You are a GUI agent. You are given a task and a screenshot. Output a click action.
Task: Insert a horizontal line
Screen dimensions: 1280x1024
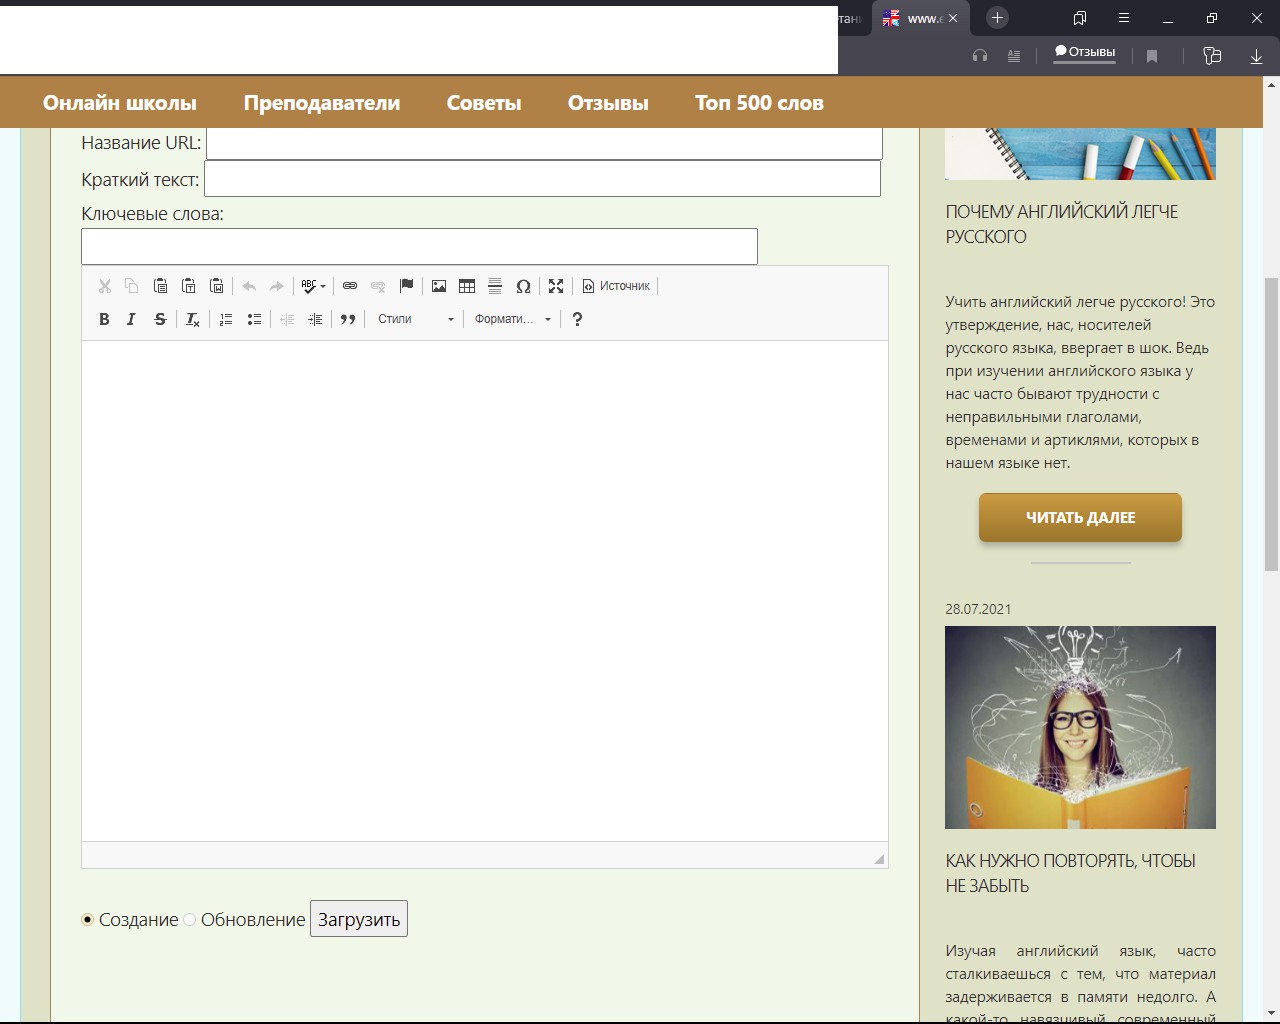[495, 286]
